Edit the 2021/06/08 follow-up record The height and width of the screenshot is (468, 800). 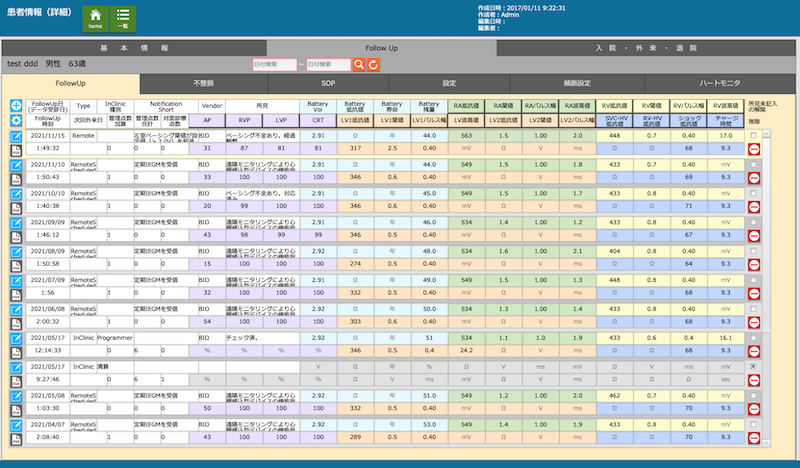[x=16, y=310]
